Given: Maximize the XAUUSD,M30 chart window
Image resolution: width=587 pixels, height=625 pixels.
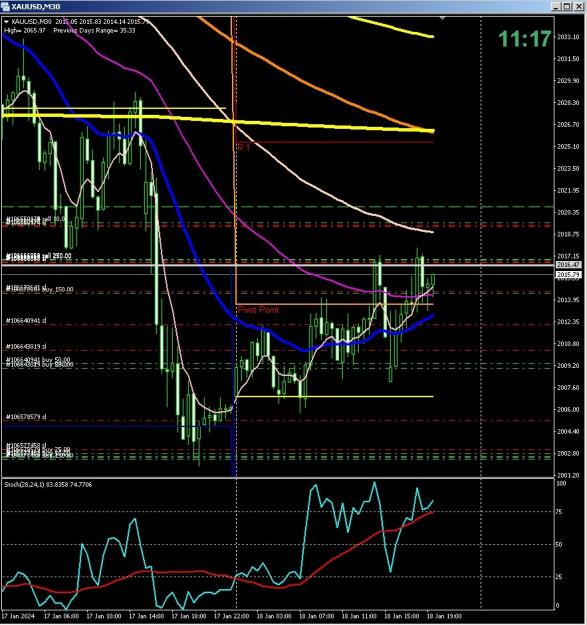Looking at the screenshot, I should 567,6.
